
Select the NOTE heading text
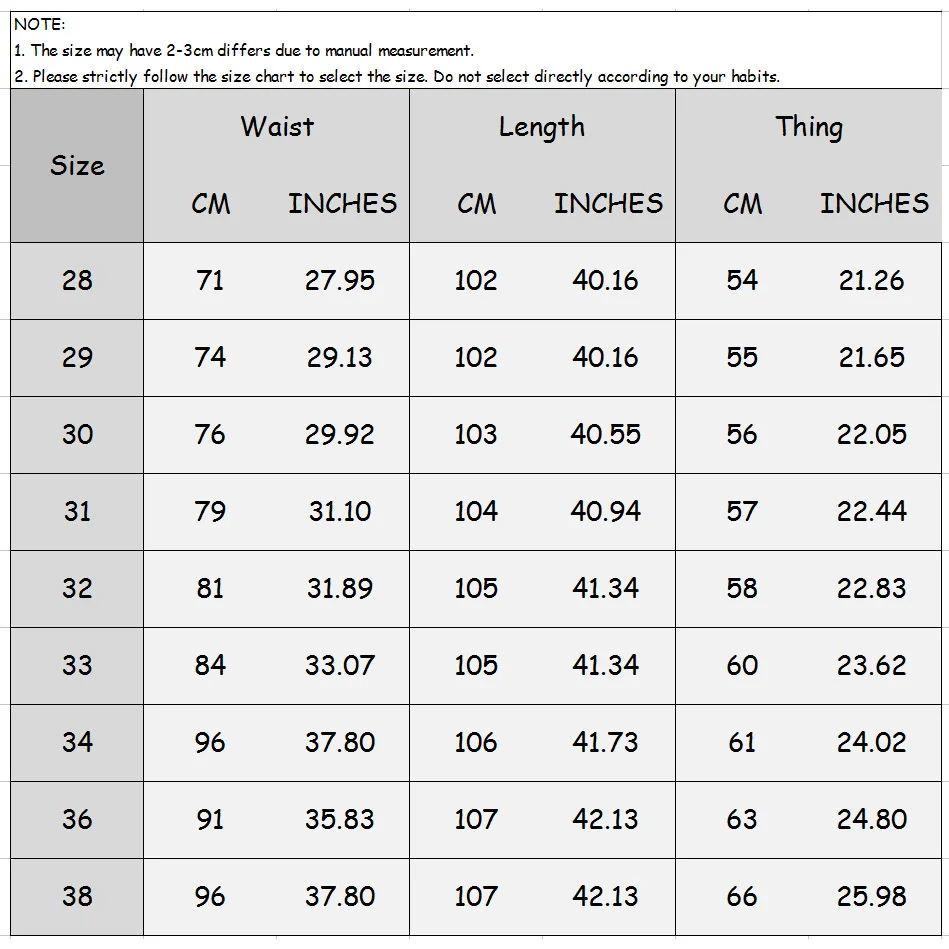click(x=39, y=24)
